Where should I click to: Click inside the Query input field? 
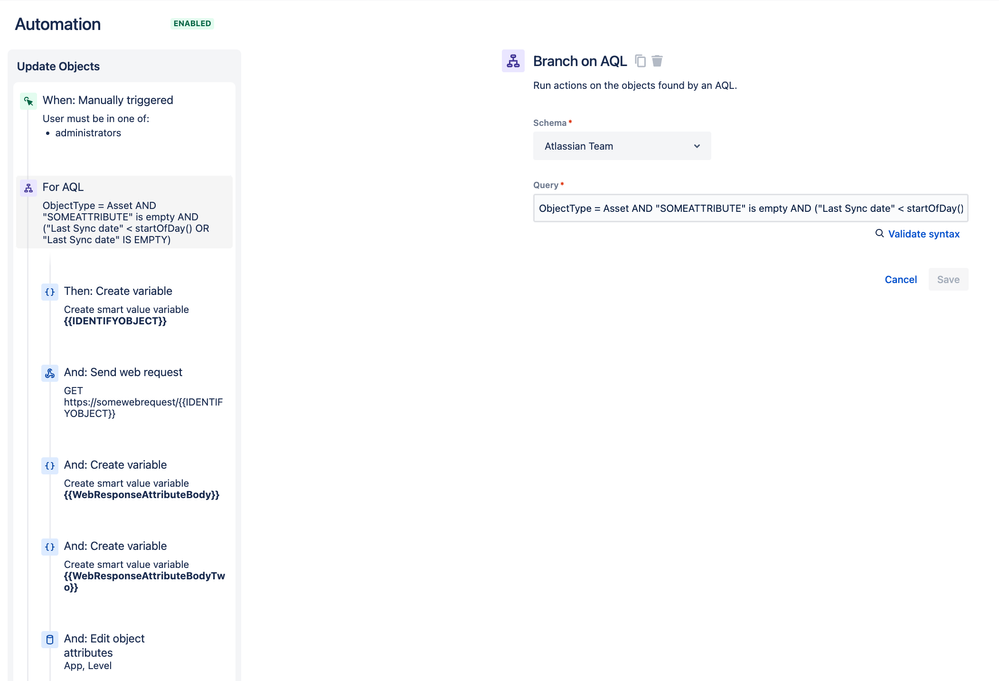[x=750, y=207]
